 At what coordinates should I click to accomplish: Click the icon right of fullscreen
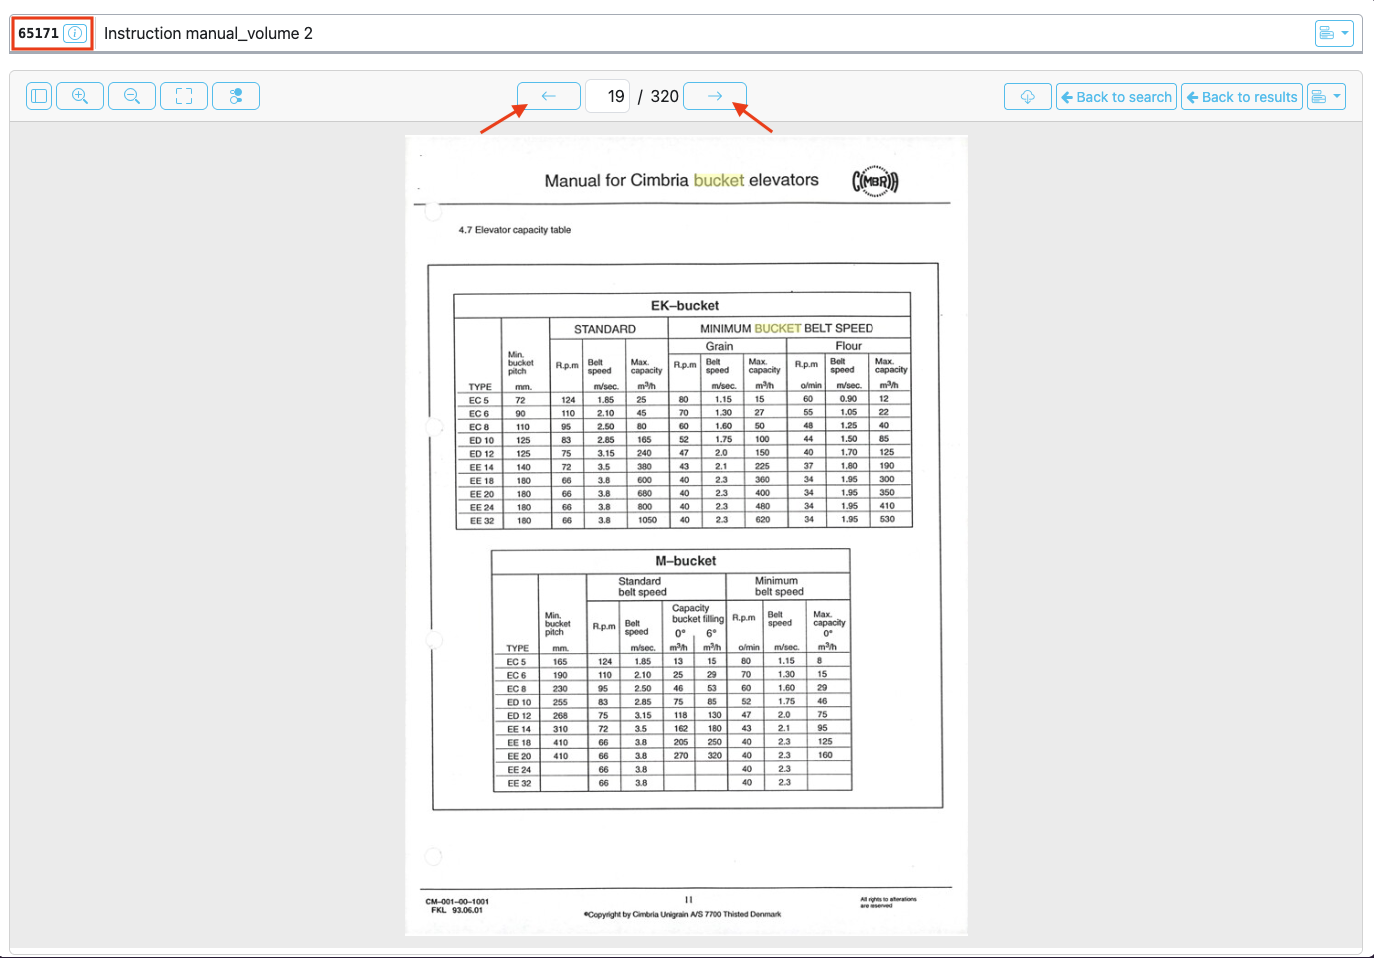pos(236,96)
